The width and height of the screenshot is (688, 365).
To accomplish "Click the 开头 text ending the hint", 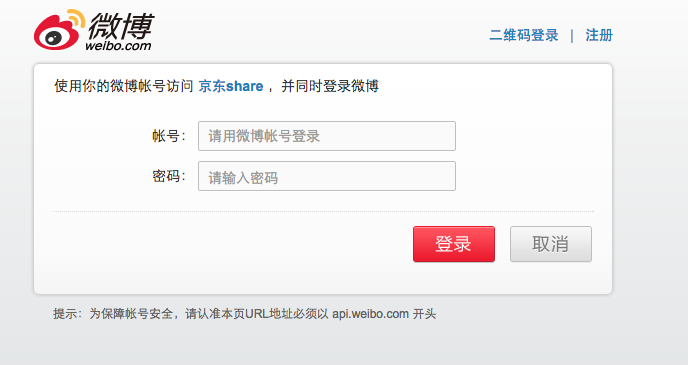I will (424, 314).
